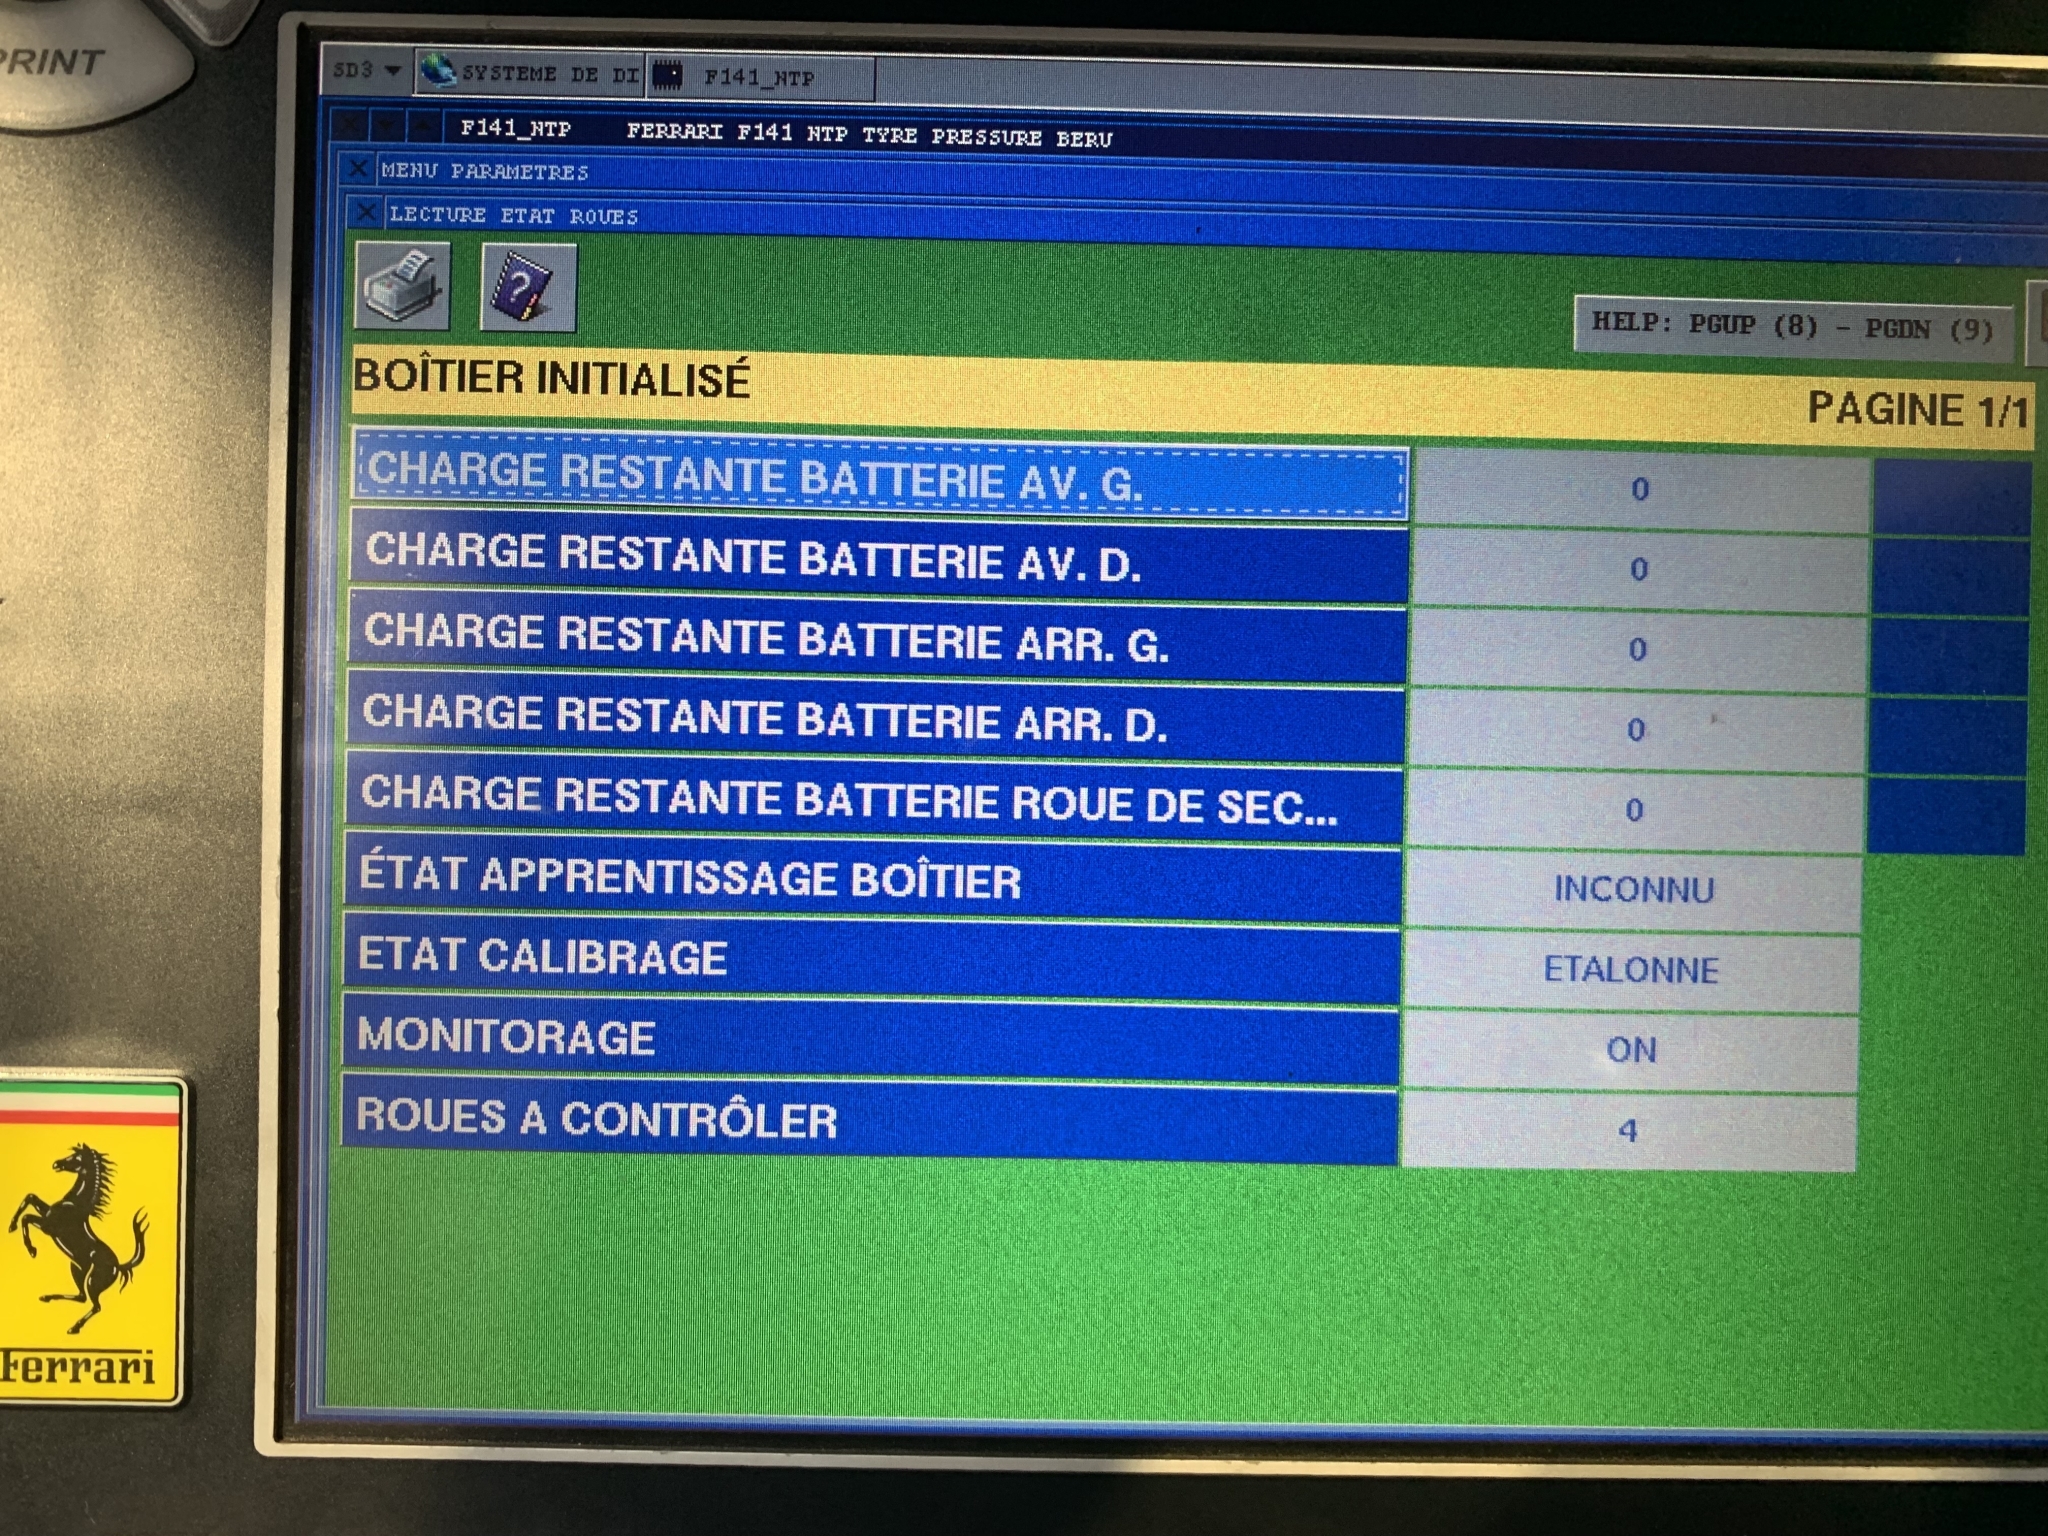Click value 0 for BATTERIE ROUE DE SEC
The image size is (2048, 1536).
point(1635,809)
